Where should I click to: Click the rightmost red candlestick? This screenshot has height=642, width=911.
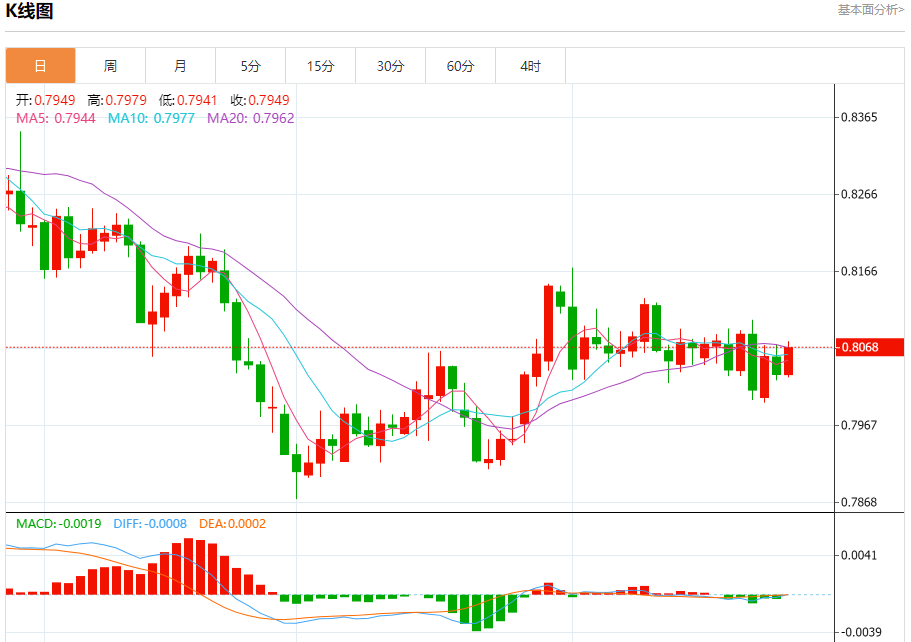coord(788,360)
